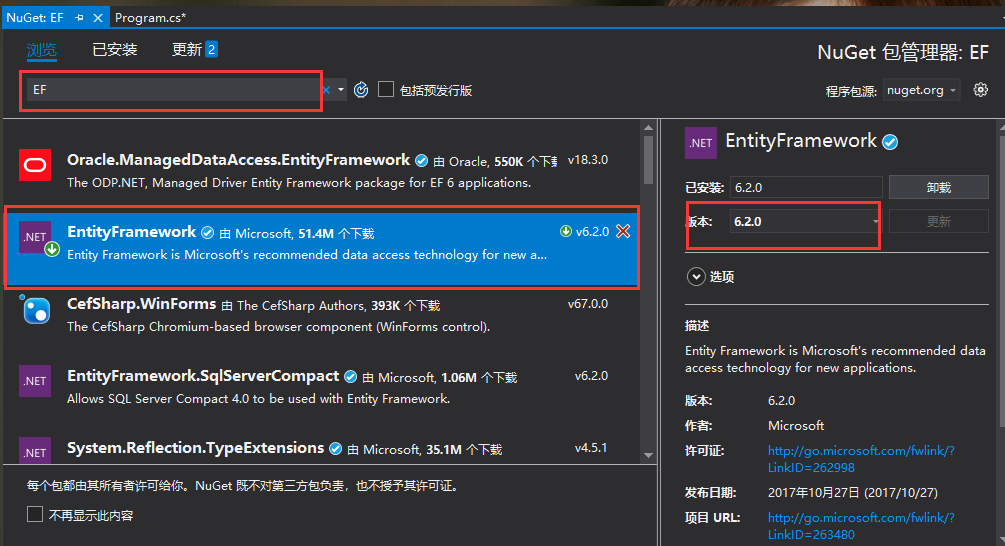1005x546 pixels.
Task: Refresh the package list
Action: (x=361, y=90)
